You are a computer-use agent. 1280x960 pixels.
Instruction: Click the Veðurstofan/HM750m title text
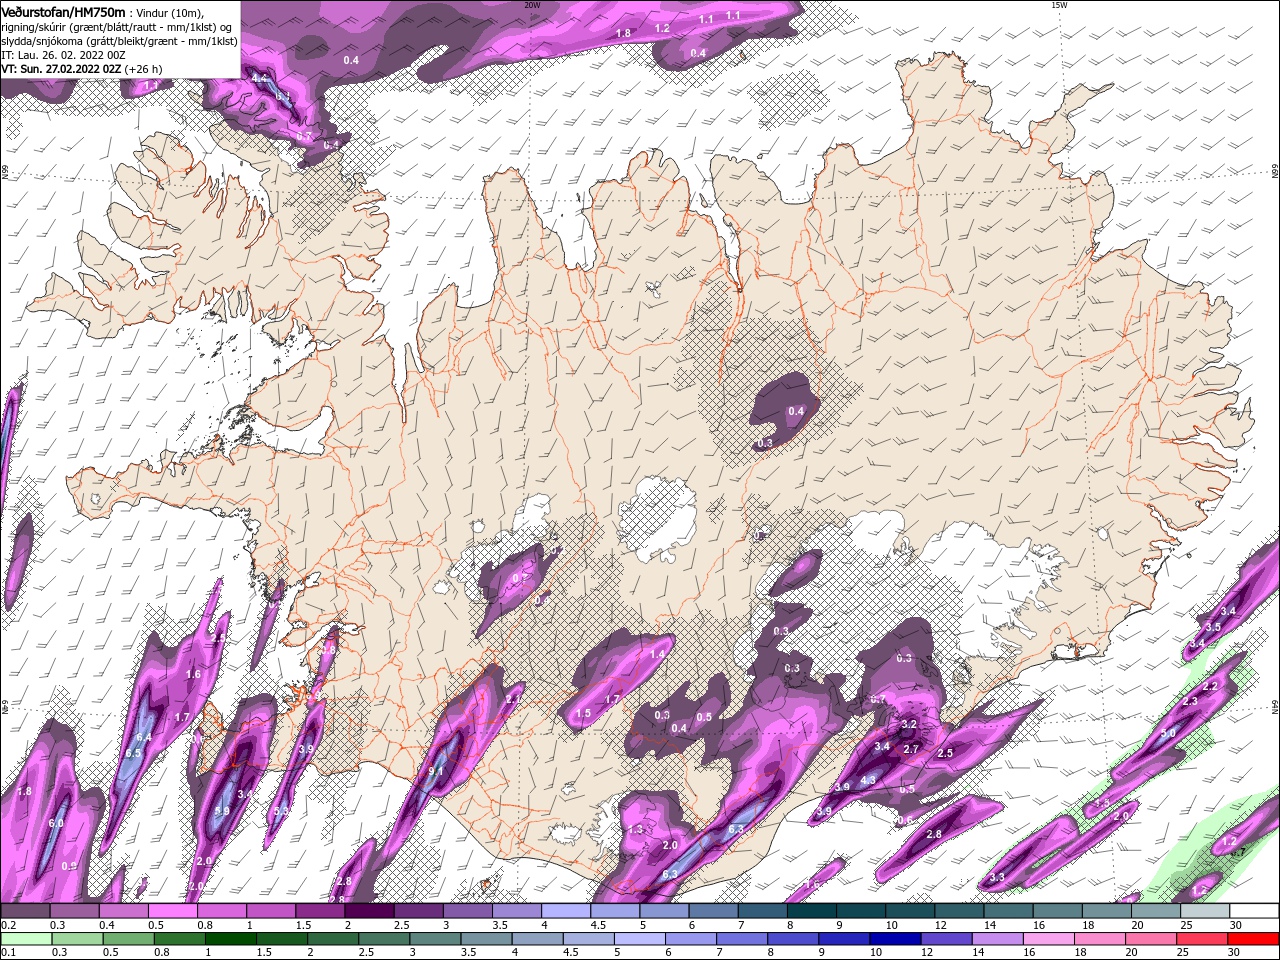coord(63,11)
